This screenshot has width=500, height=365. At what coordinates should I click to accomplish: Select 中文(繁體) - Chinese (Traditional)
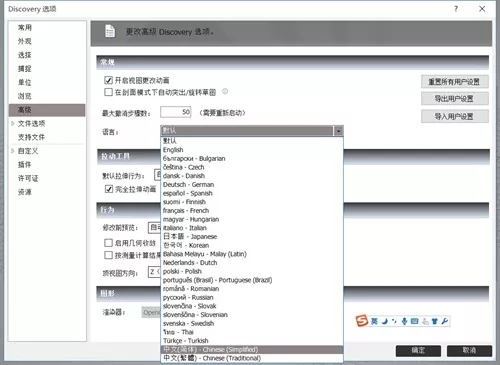tap(252, 358)
